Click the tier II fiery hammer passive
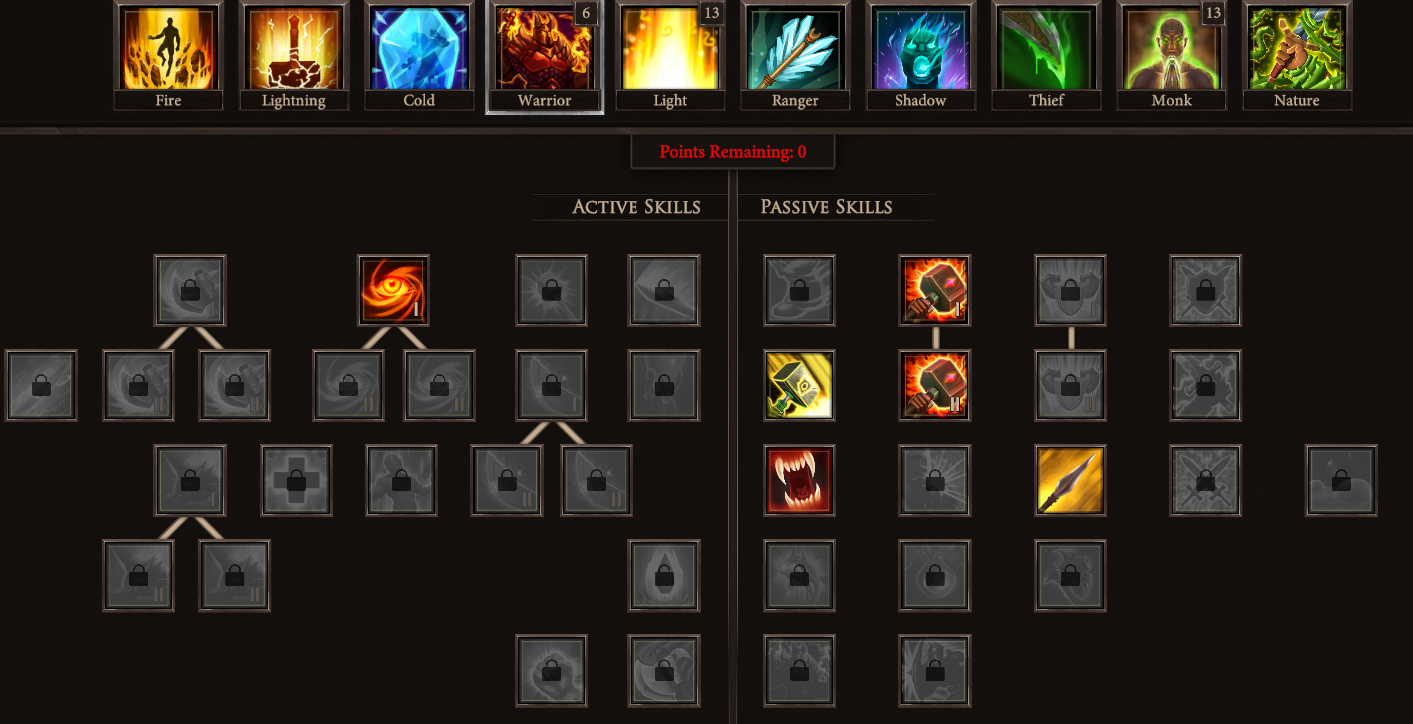 coord(934,385)
